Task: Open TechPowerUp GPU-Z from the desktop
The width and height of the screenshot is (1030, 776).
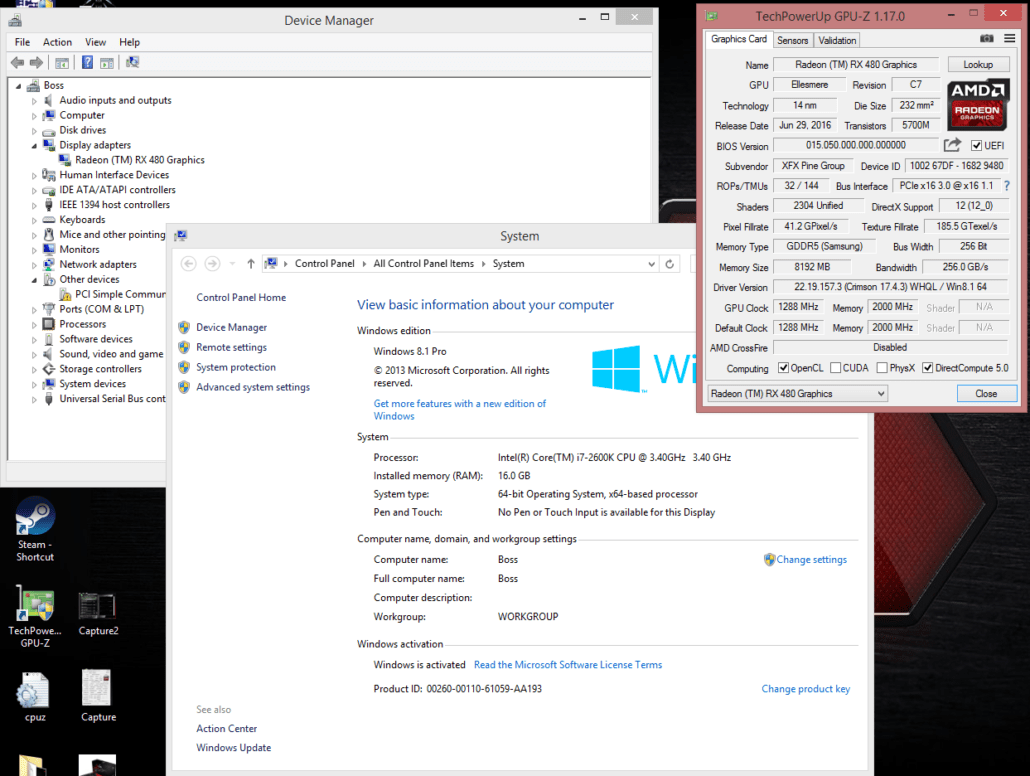Action: pyautogui.click(x=34, y=605)
